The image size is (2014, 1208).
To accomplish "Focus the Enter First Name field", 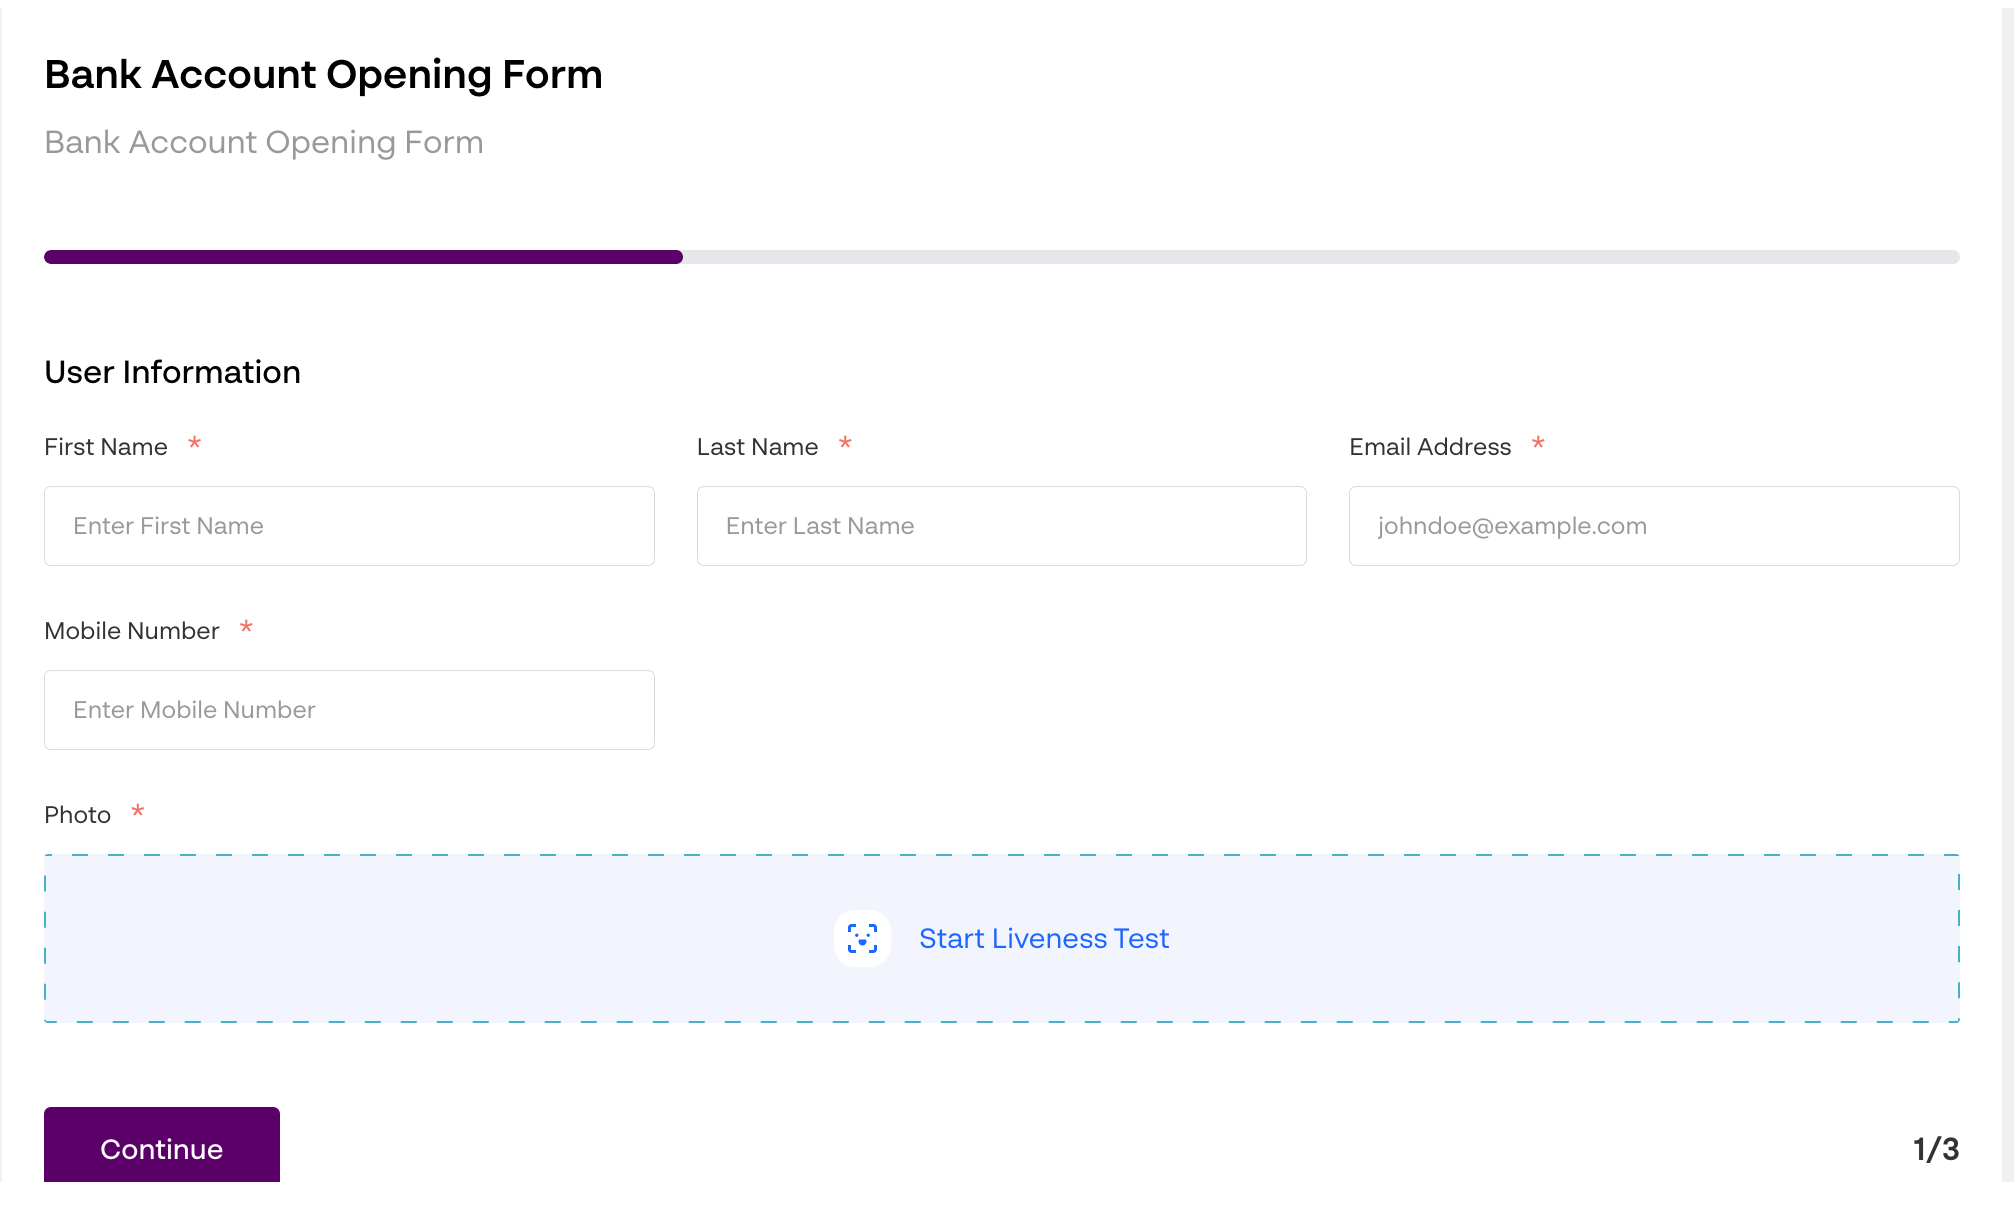I will pyautogui.click(x=349, y=526).
